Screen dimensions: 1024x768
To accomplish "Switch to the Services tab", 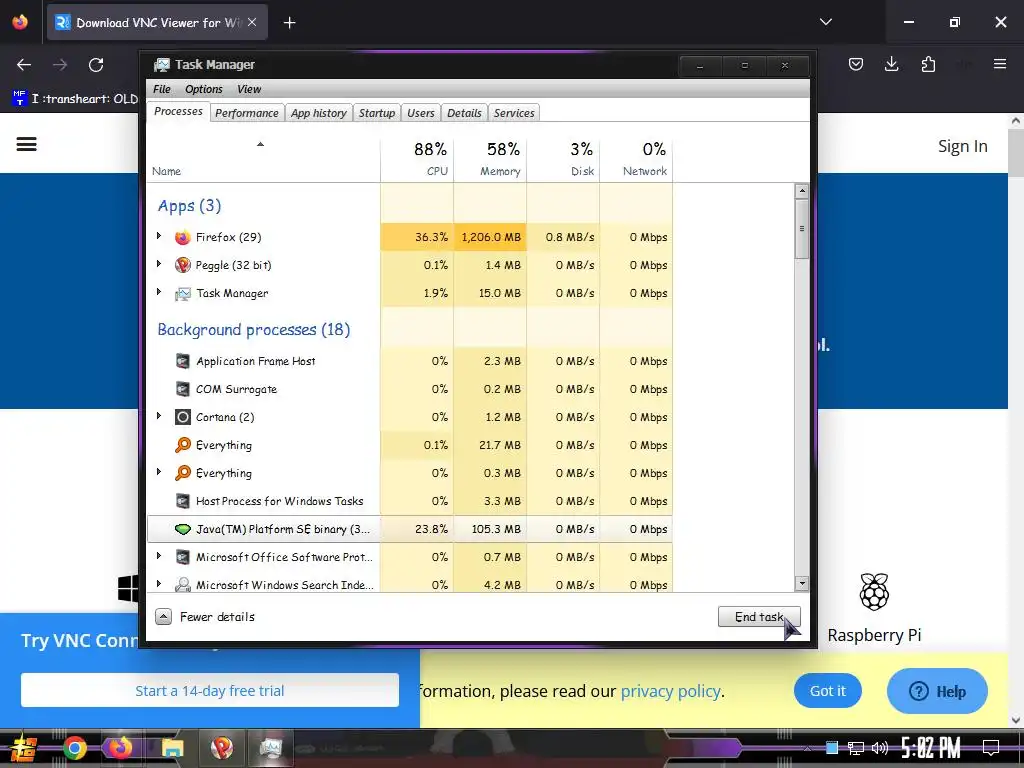I will click(x=514, y=113).
